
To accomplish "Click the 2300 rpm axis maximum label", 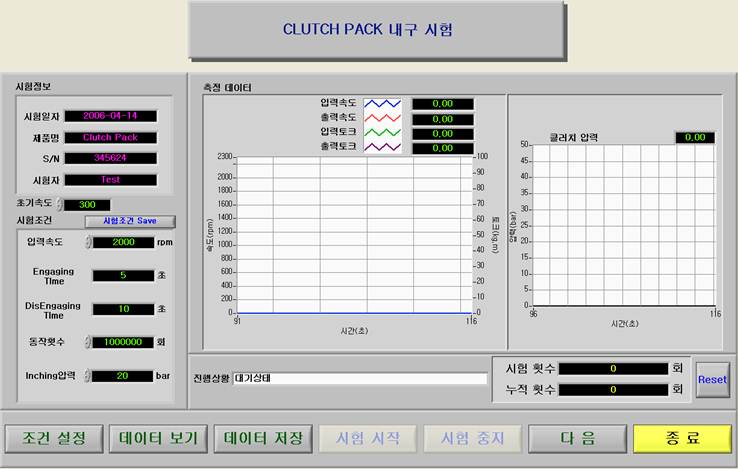I will click(225, 156).
